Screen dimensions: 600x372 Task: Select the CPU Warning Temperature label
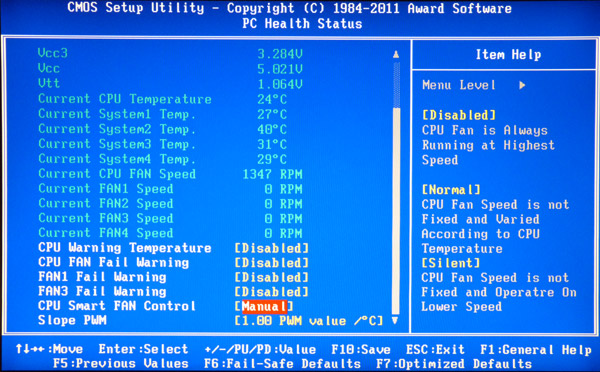125,248
